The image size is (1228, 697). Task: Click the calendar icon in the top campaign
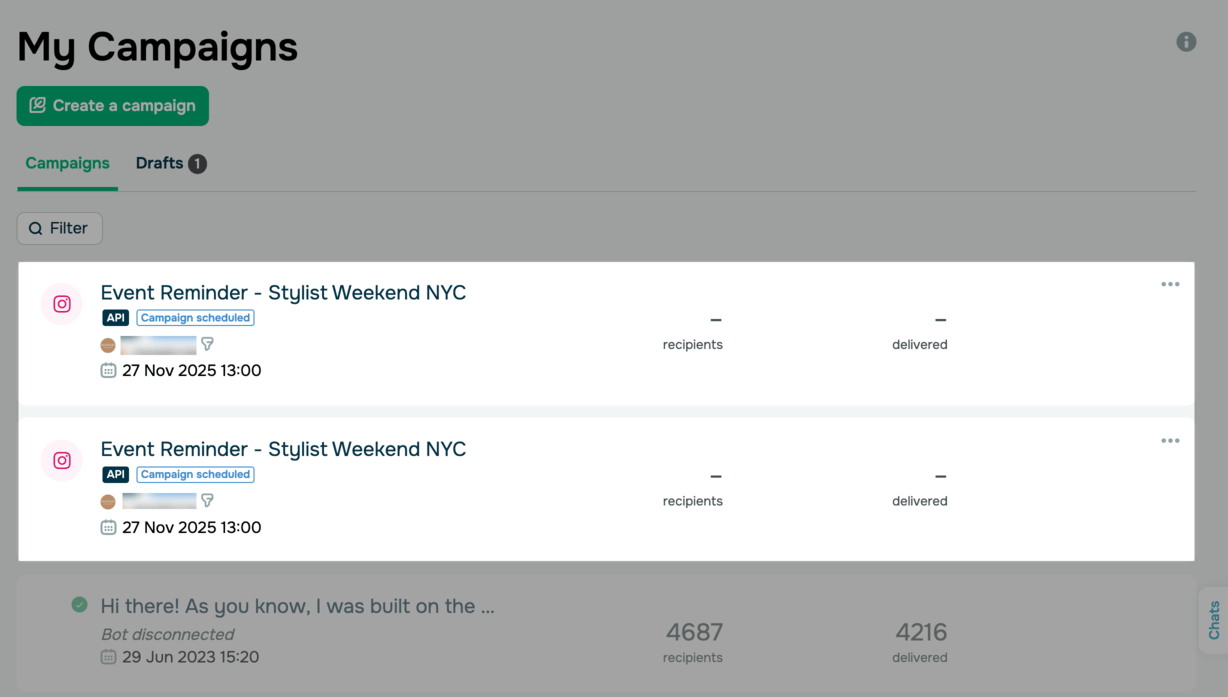(108, 371)
